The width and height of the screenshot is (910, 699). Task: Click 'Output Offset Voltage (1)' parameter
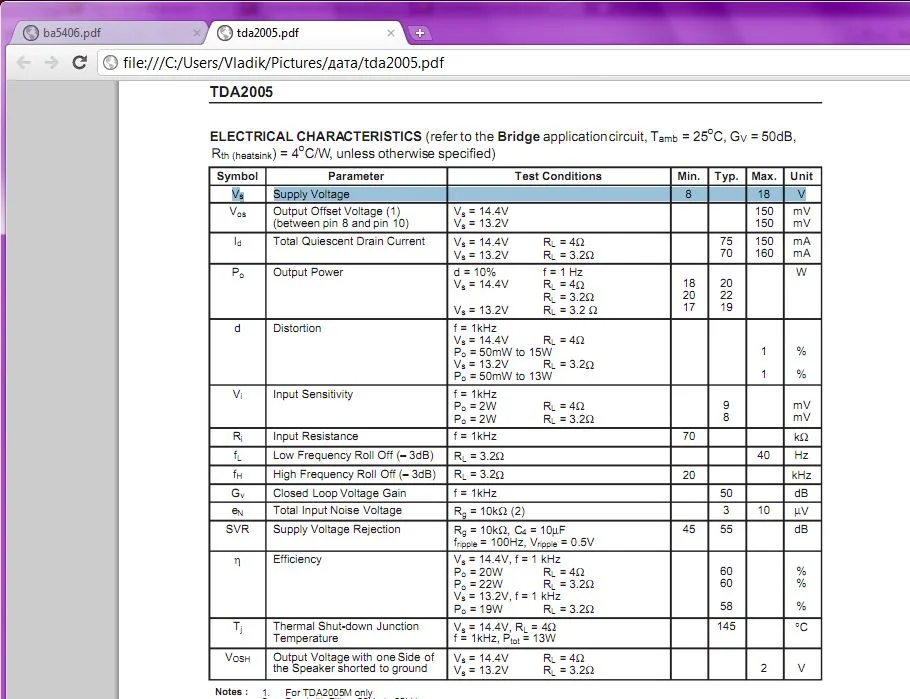[337, 211]
